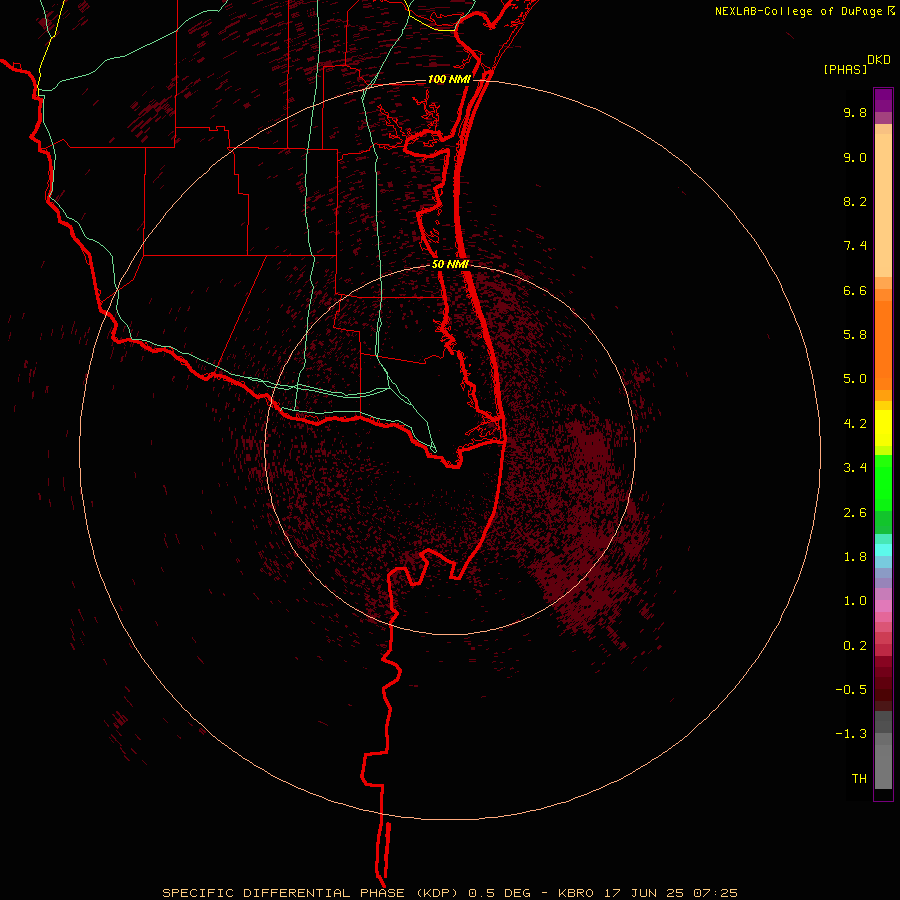Image resolution: width=900 pixels, height=900 pixels.
Task: Click the 2.6 value on color scale
Action: 855,513
